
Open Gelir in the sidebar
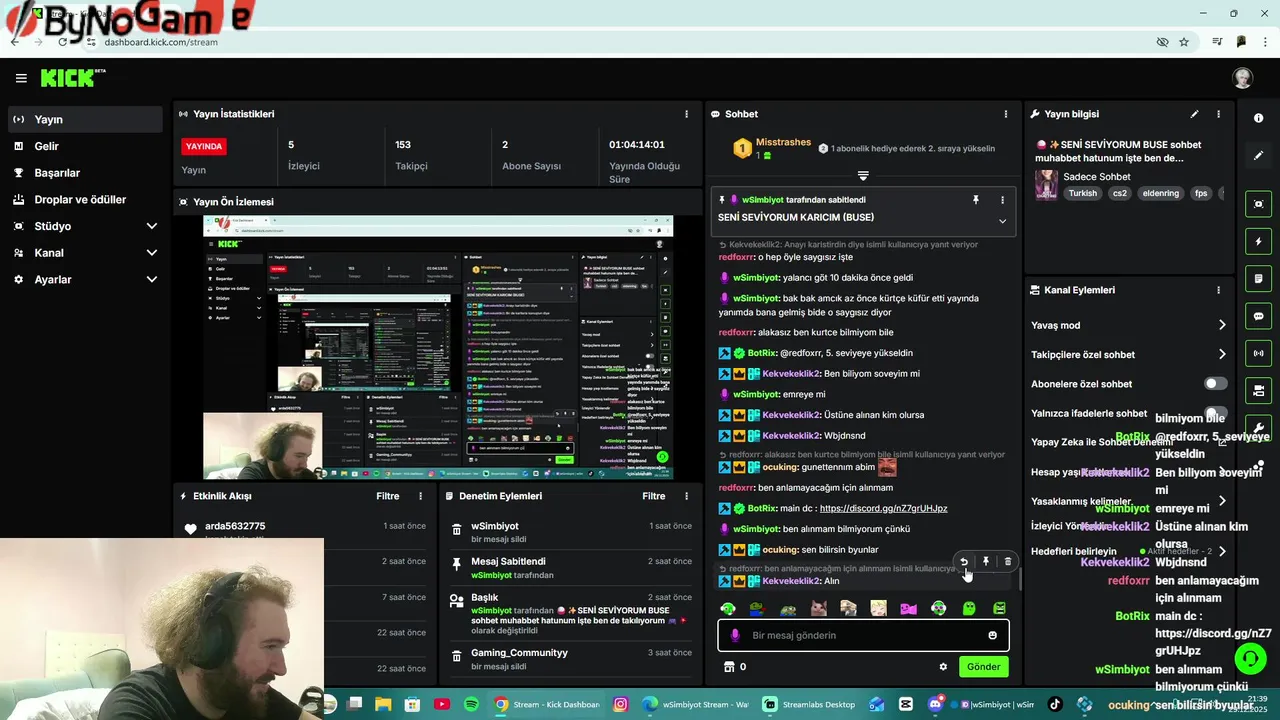85,146
